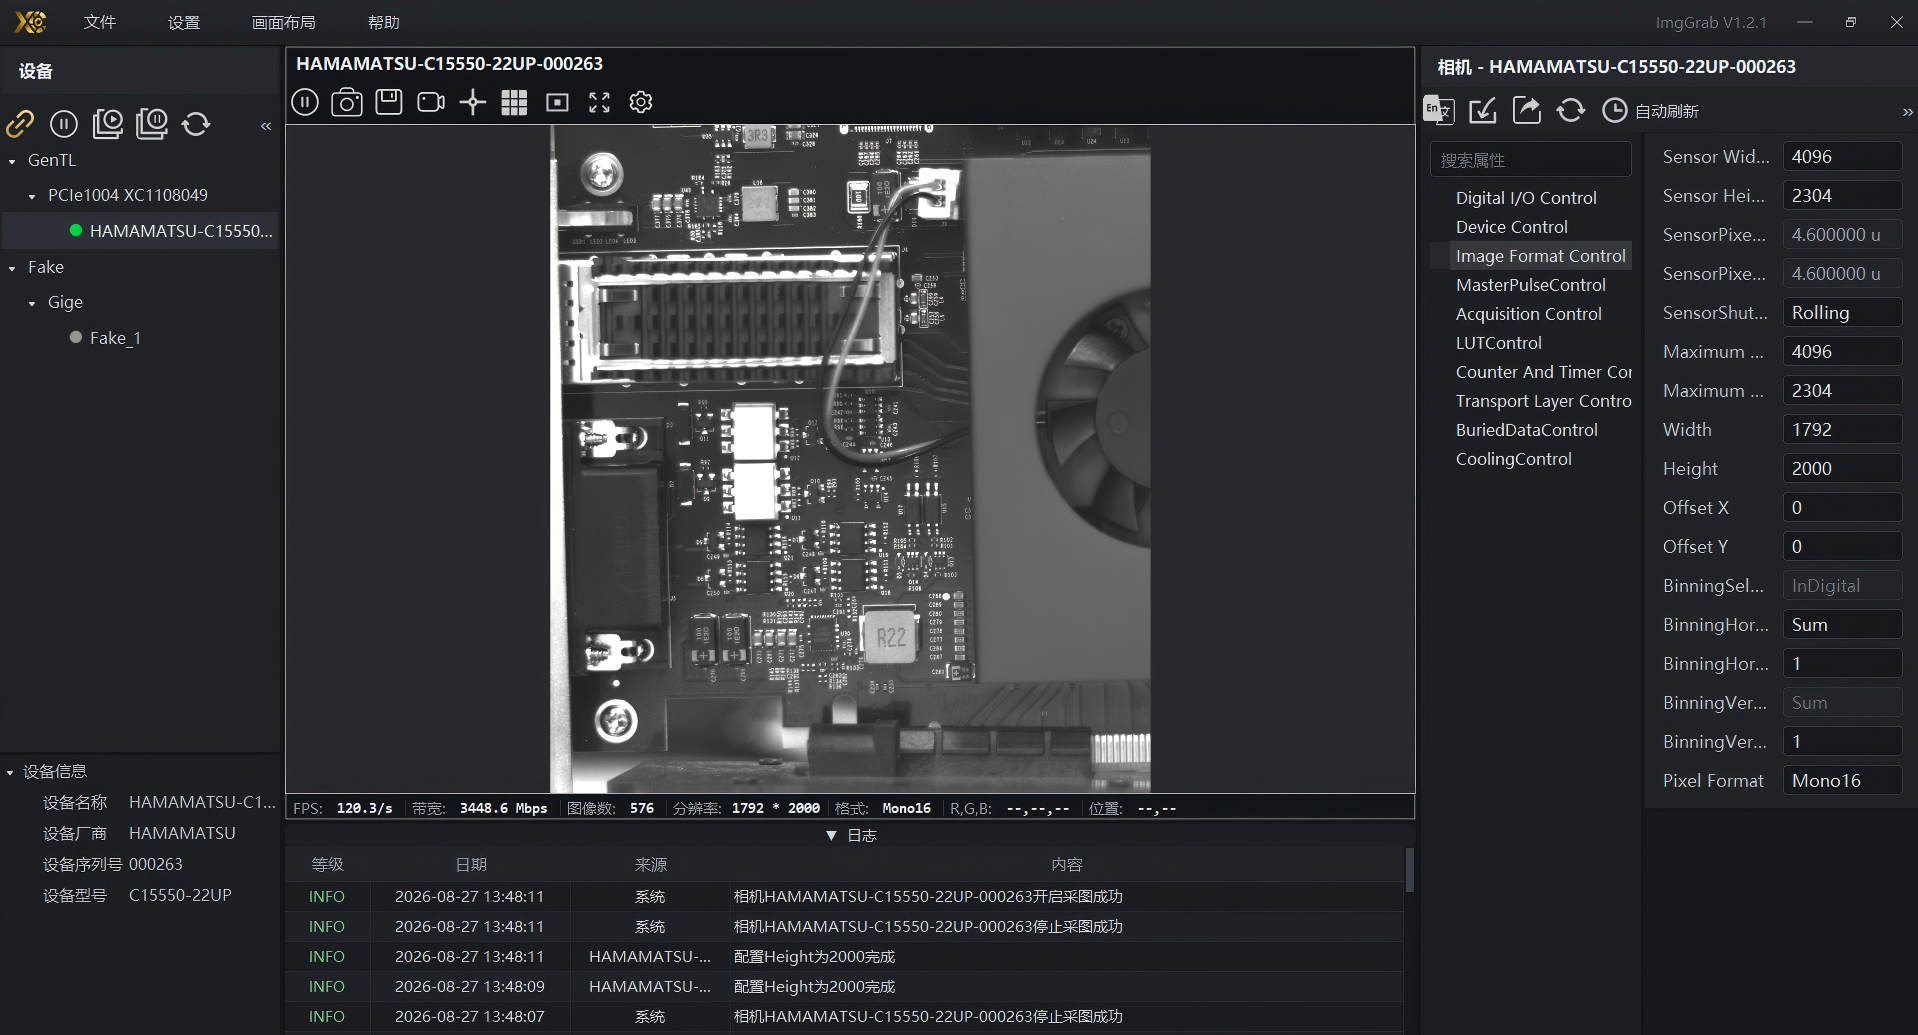Pause acquisition in the device panel toolbar
This screenshot has height=1035, width=1918.
tap(64, 123)
